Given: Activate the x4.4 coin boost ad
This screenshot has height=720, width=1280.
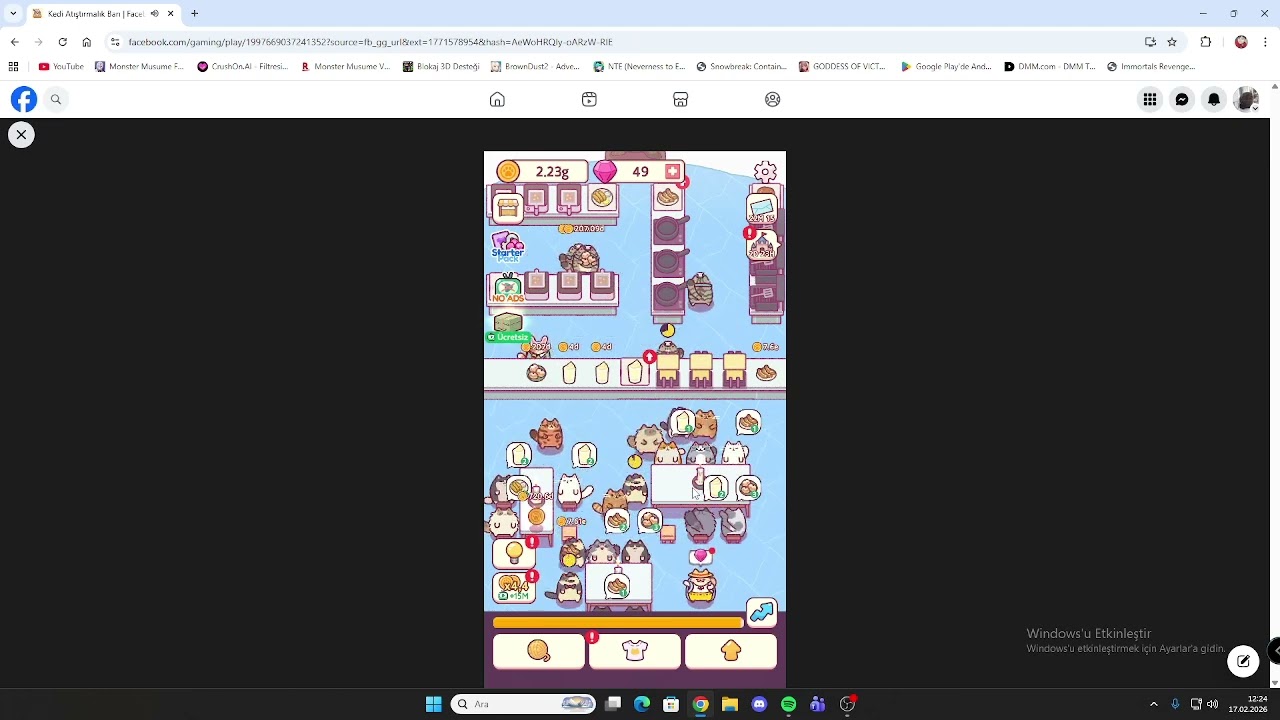Looking at the screenshot, I should coord(514,588).
